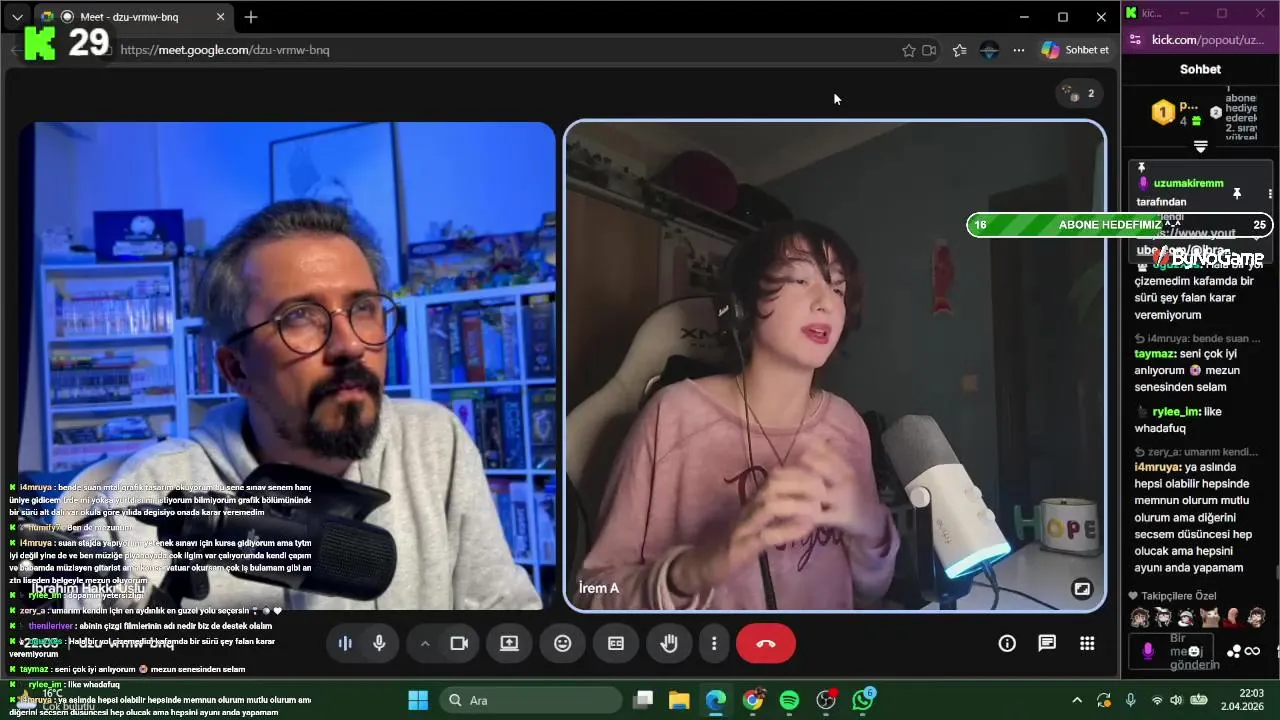1280x720 pixels.
Task: Open the meeting details info icon
Action: (1007, 643)
